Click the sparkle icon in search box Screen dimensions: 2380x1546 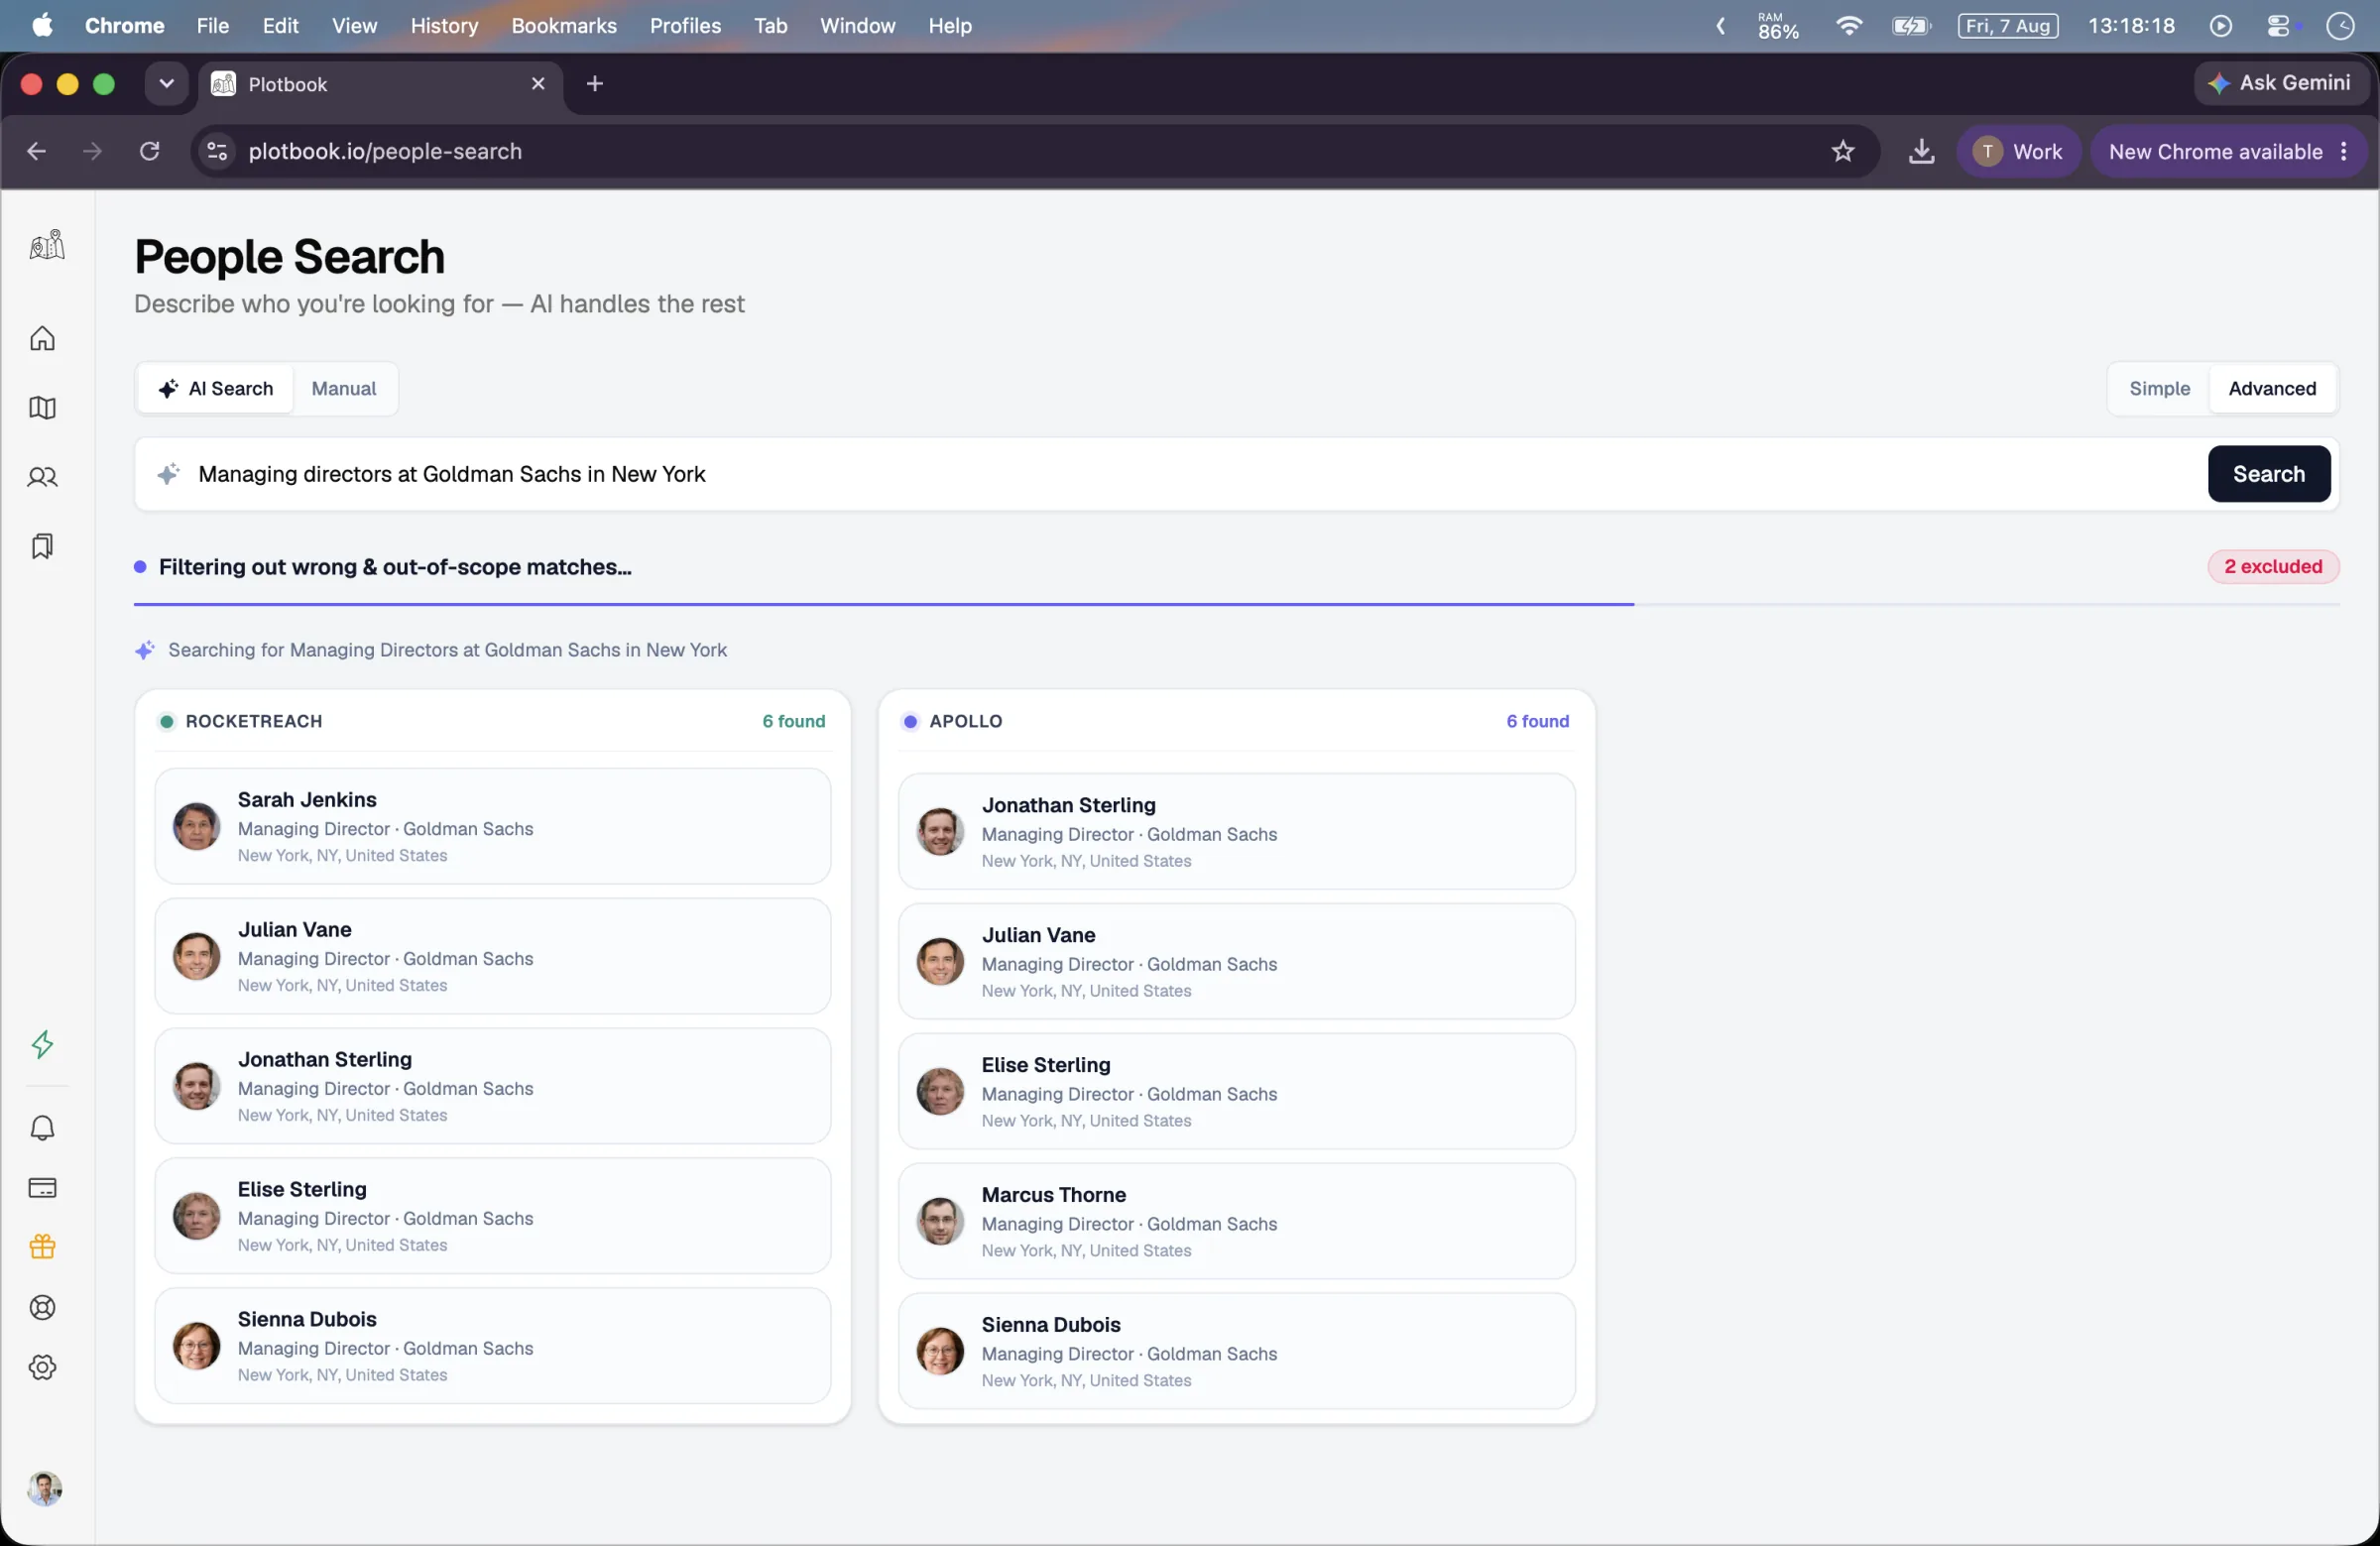tap(168, 474)
